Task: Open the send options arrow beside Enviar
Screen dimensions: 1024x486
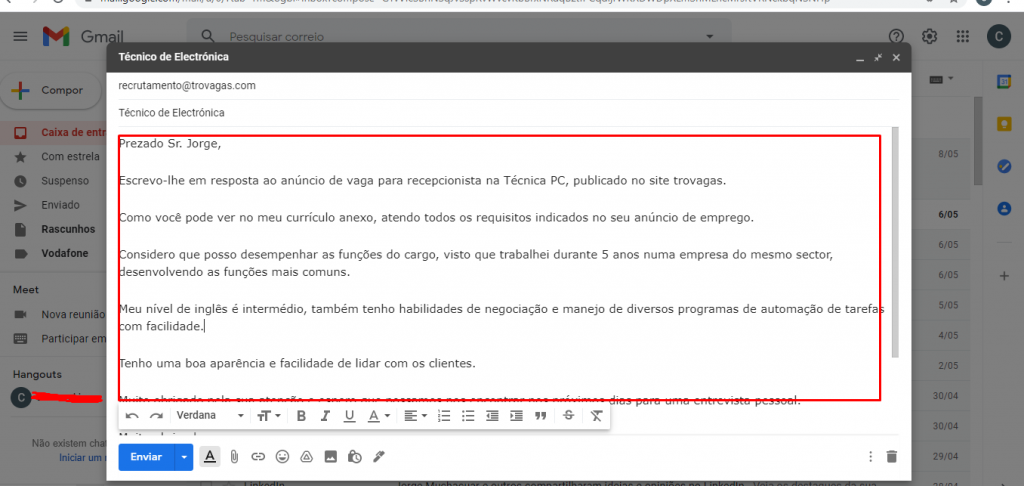Action: 184,457
